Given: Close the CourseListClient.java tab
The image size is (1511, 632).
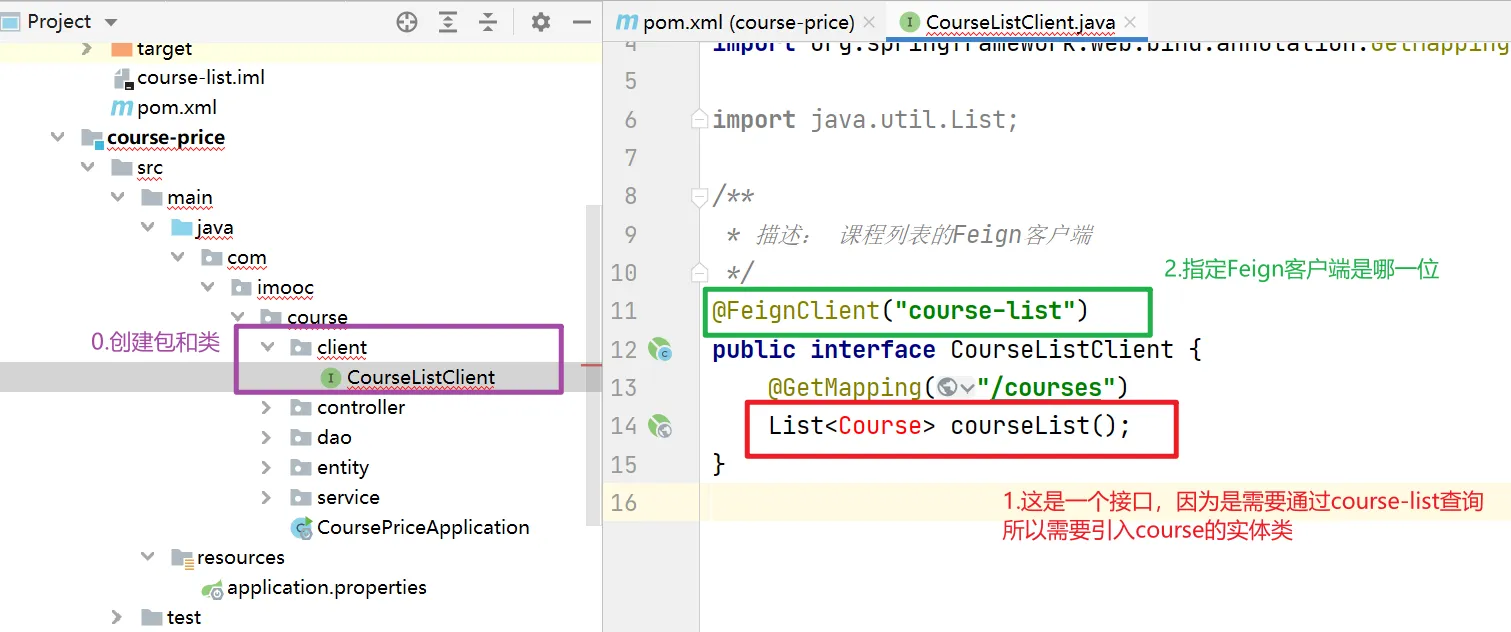Looking at the screenshot, I should (x=1131, y=22).
